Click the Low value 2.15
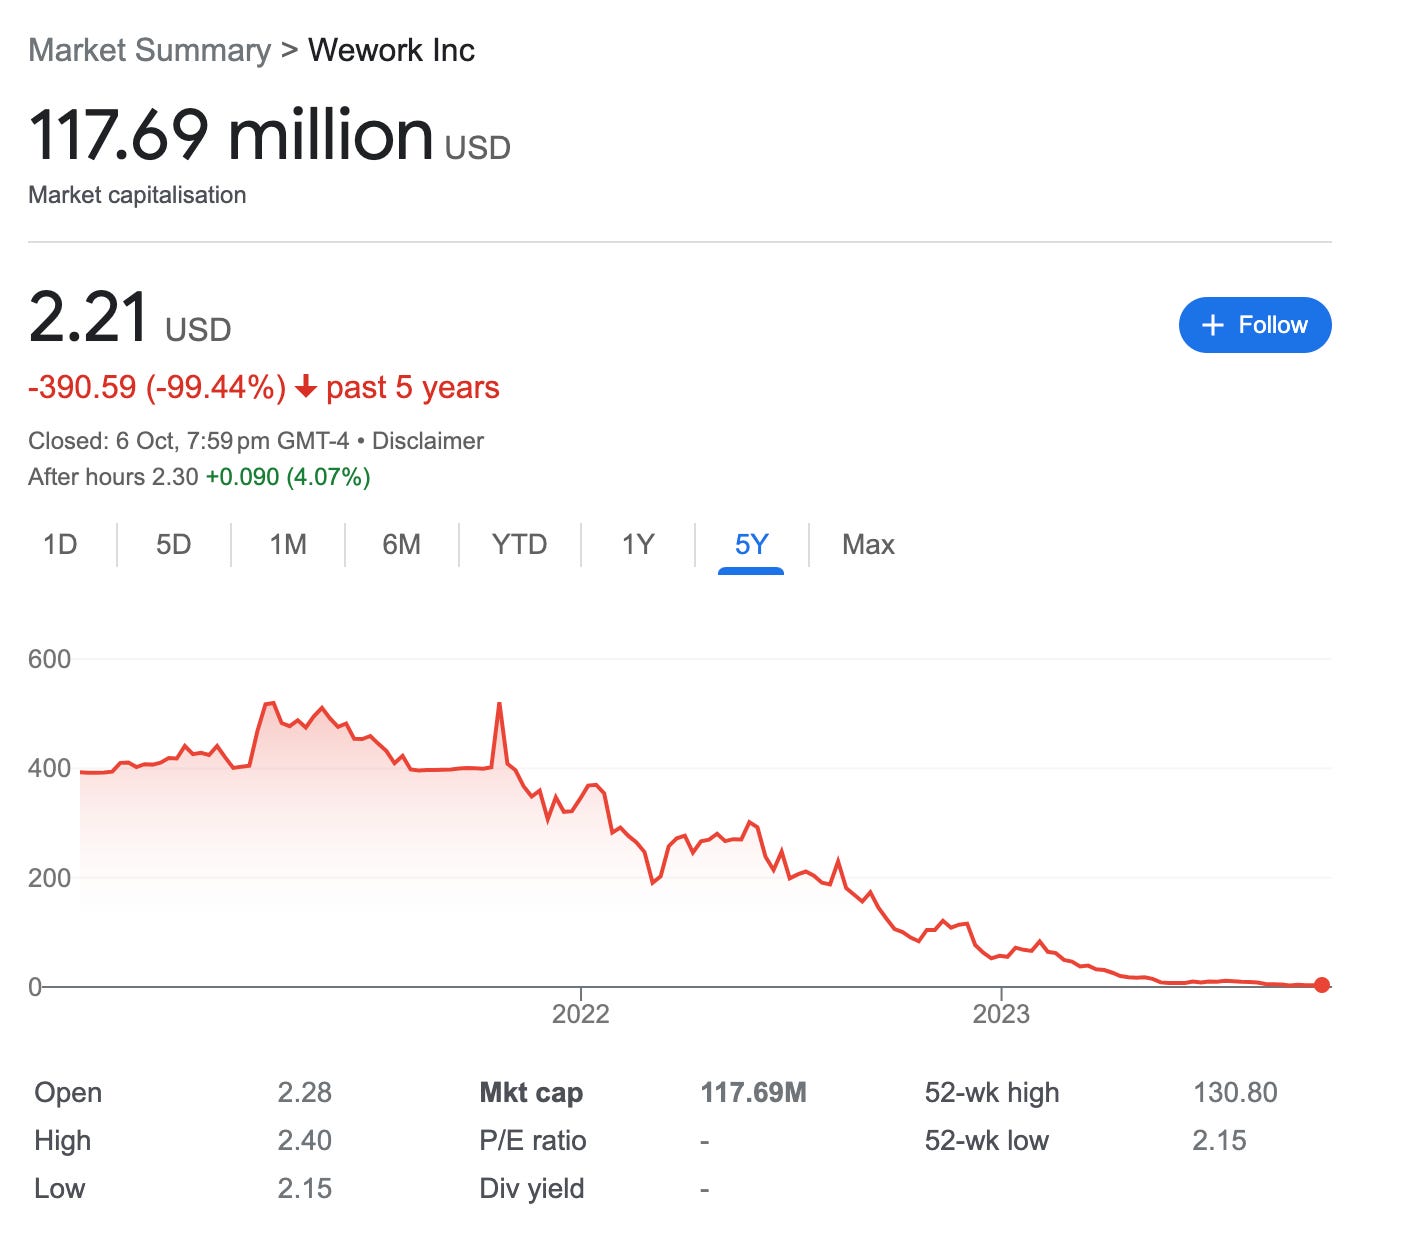Screen dimensions: 1404x1234 (304, 1188)
